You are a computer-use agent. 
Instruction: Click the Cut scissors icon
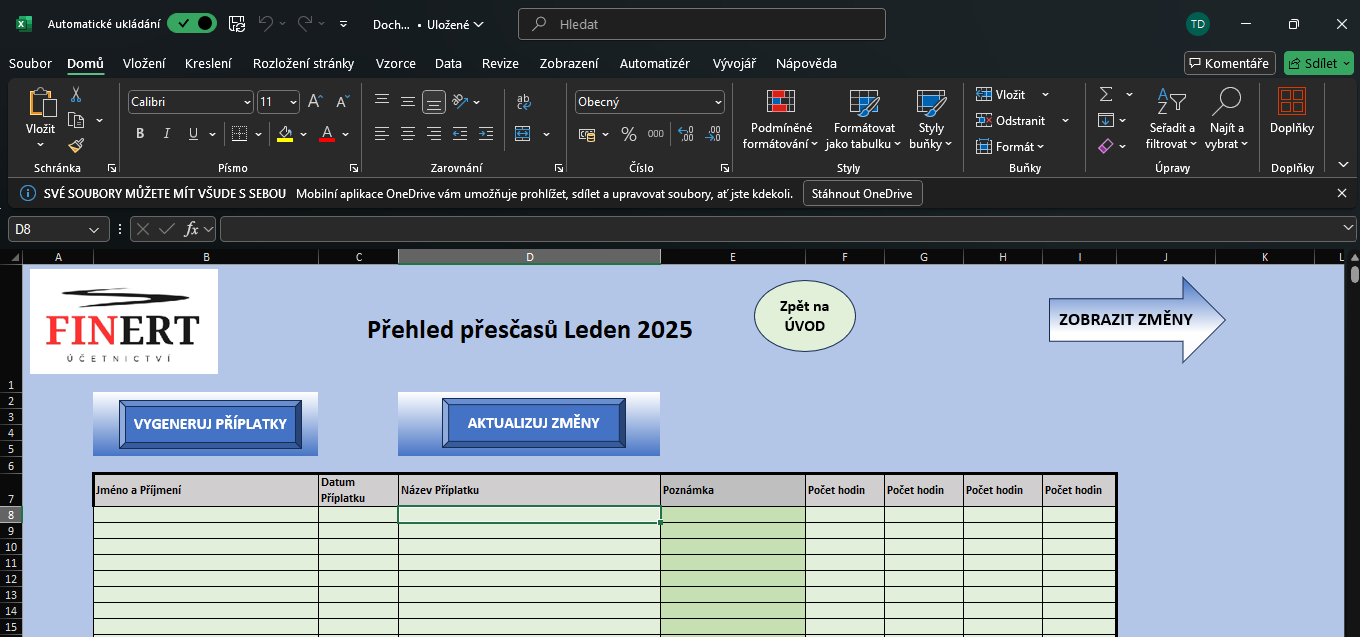(76, 95)
